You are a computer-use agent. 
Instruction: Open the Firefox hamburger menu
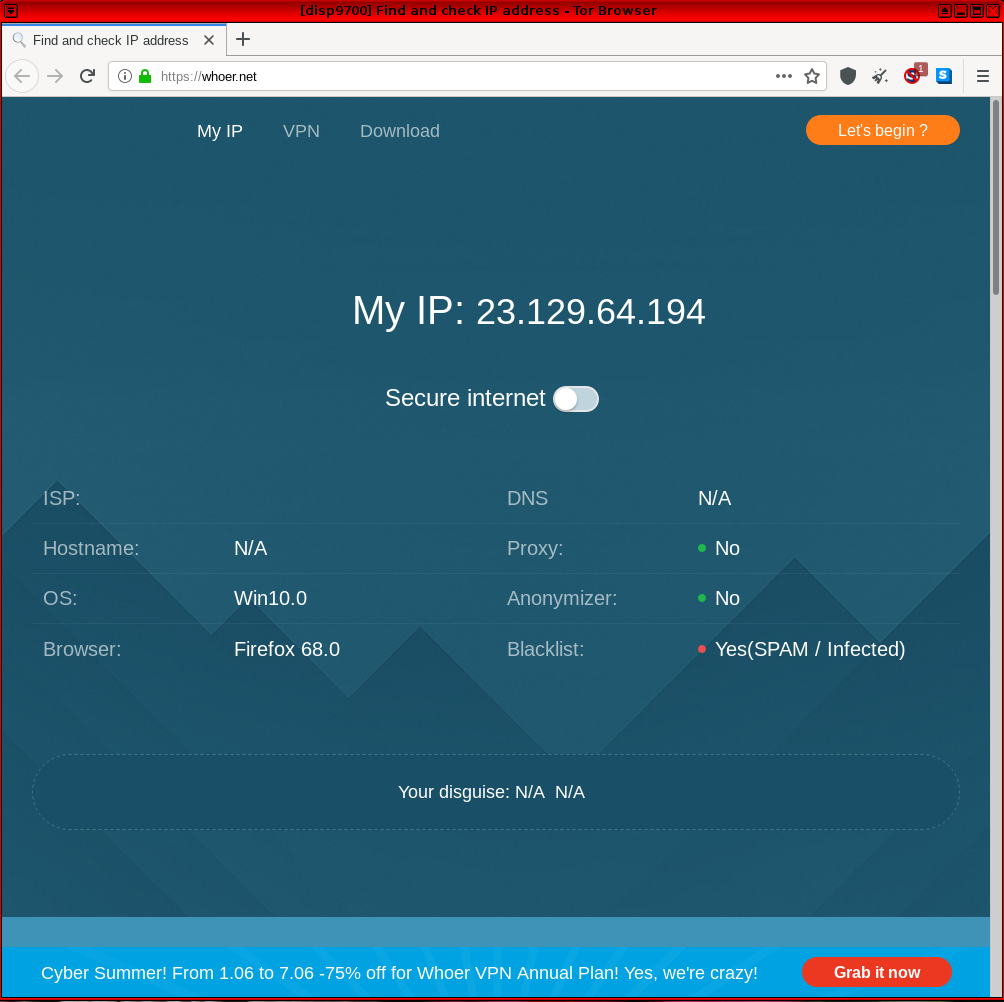click(x=983, y=76)
